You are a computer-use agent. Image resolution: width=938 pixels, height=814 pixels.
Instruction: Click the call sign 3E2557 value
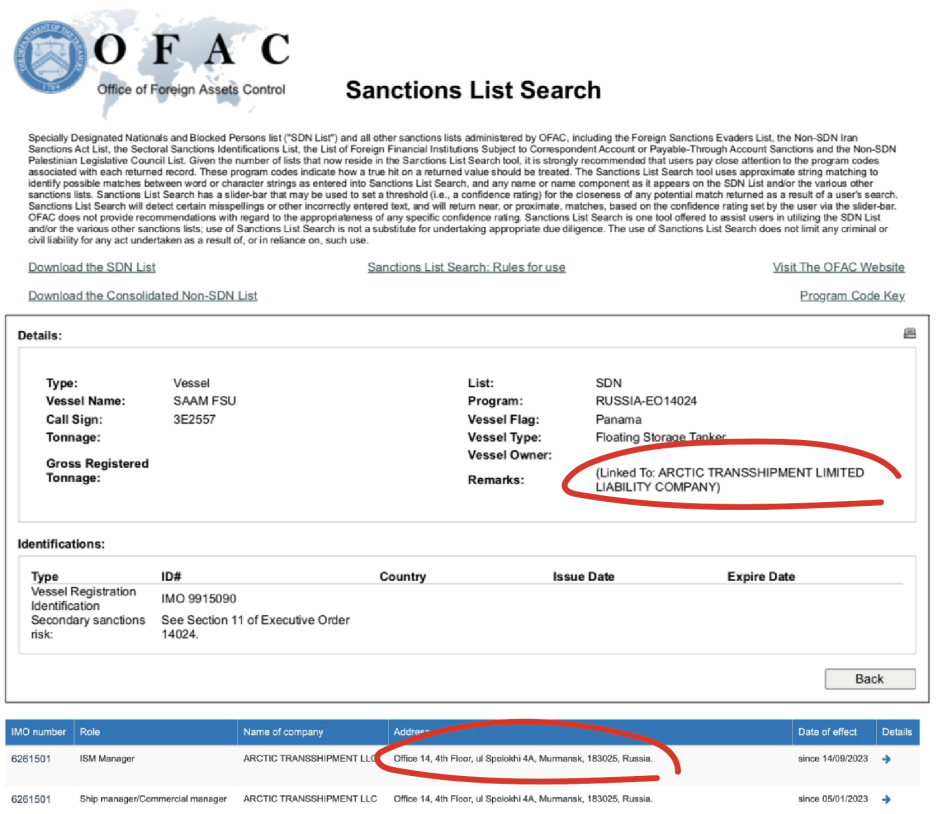click(194, 419)
